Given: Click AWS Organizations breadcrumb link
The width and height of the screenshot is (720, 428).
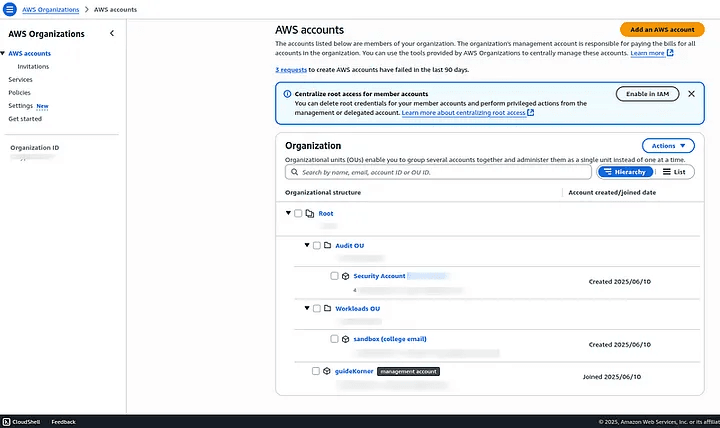Looking at the screenshot, I should [x=51, y=10].
